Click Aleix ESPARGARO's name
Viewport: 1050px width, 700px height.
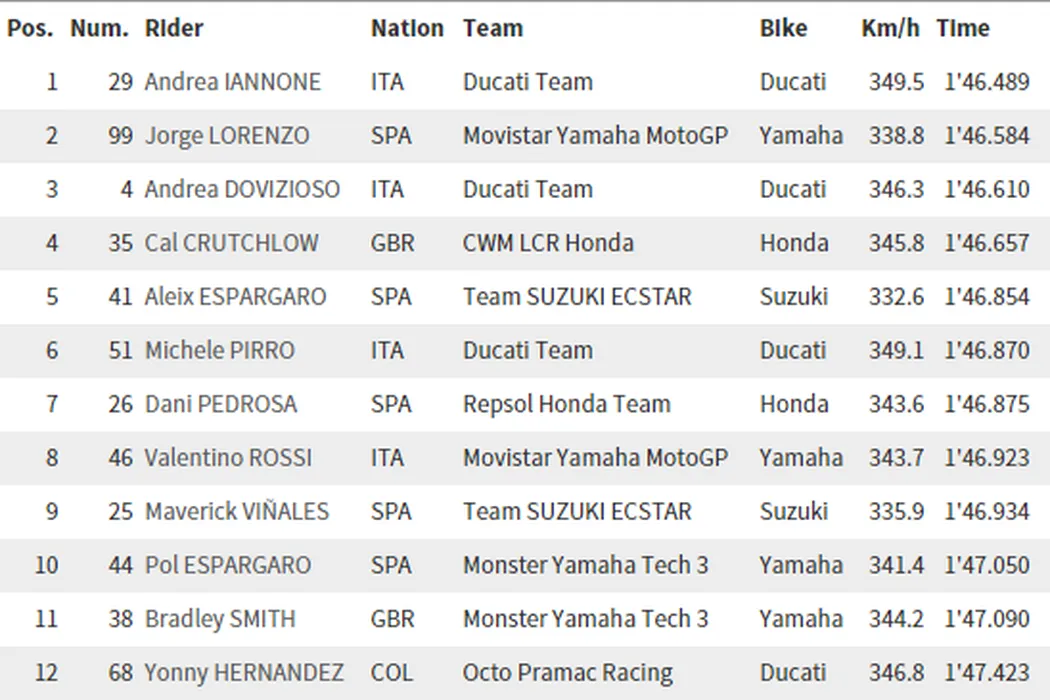[x=235, y=297]
